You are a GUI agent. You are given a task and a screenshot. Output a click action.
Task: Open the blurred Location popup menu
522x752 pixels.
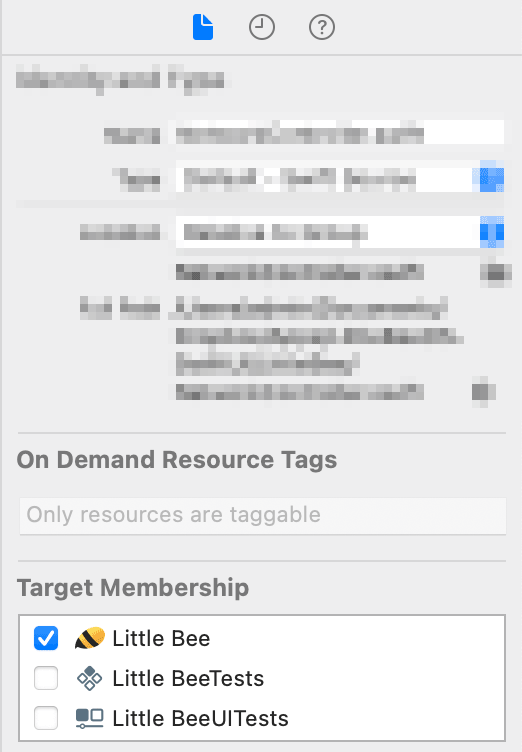(340, 232)
